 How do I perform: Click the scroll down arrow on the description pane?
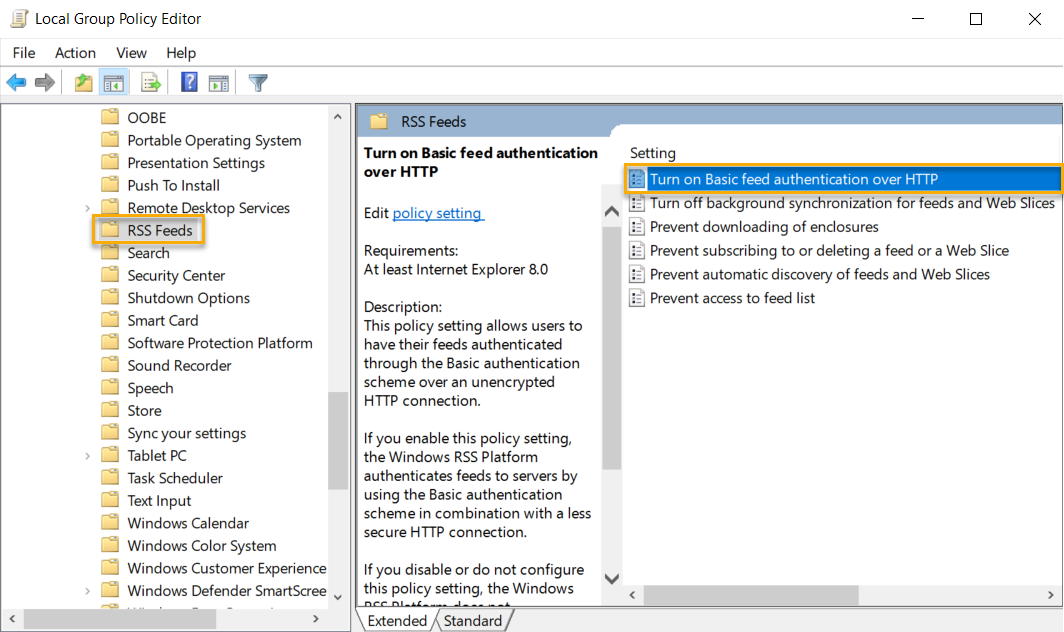pyautogui.click(x=611, y=578)
